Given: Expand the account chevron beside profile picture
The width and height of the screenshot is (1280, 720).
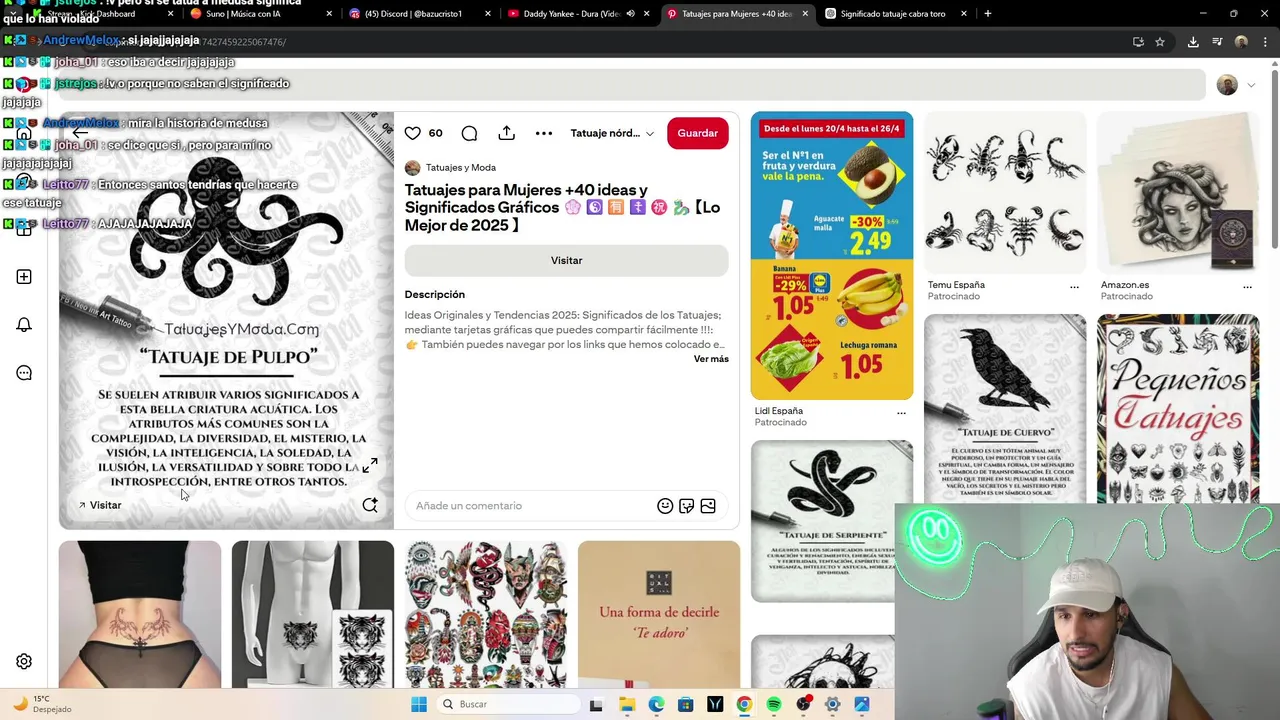Looking at the screenshot, I should click(1251, 85).
